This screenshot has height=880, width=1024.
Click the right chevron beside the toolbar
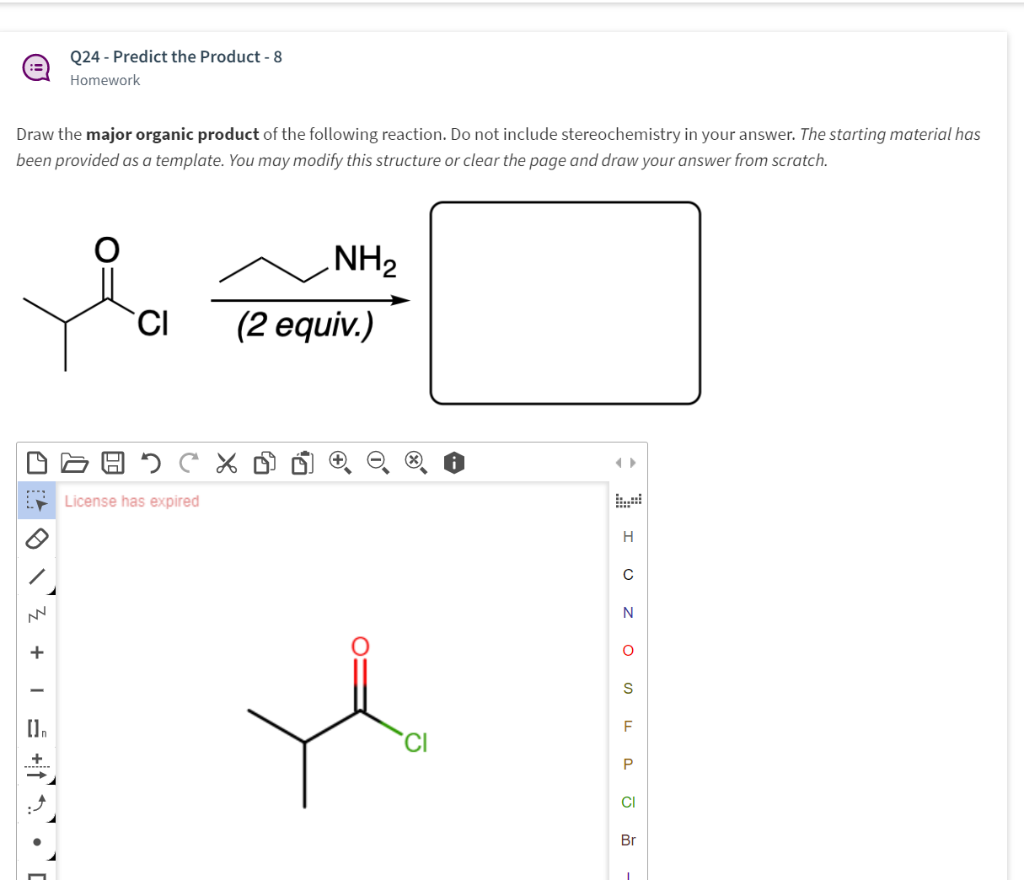633,462
